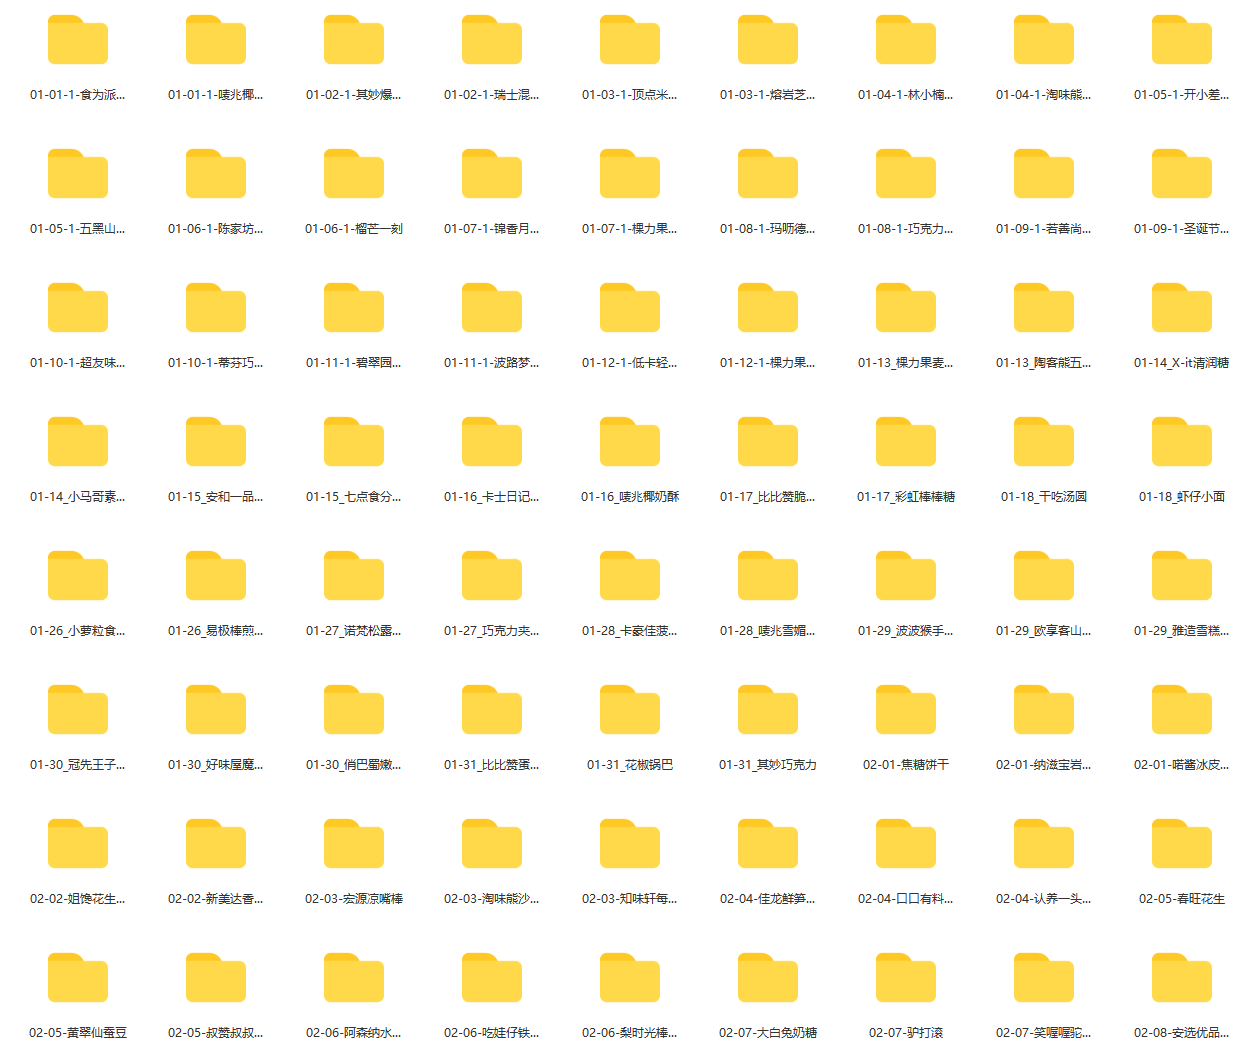The image size is (1246, 1045).
Task: Click the folder name "01-31_其妙巧克力"
Action: pyautogui.click(x=768, y=765)
